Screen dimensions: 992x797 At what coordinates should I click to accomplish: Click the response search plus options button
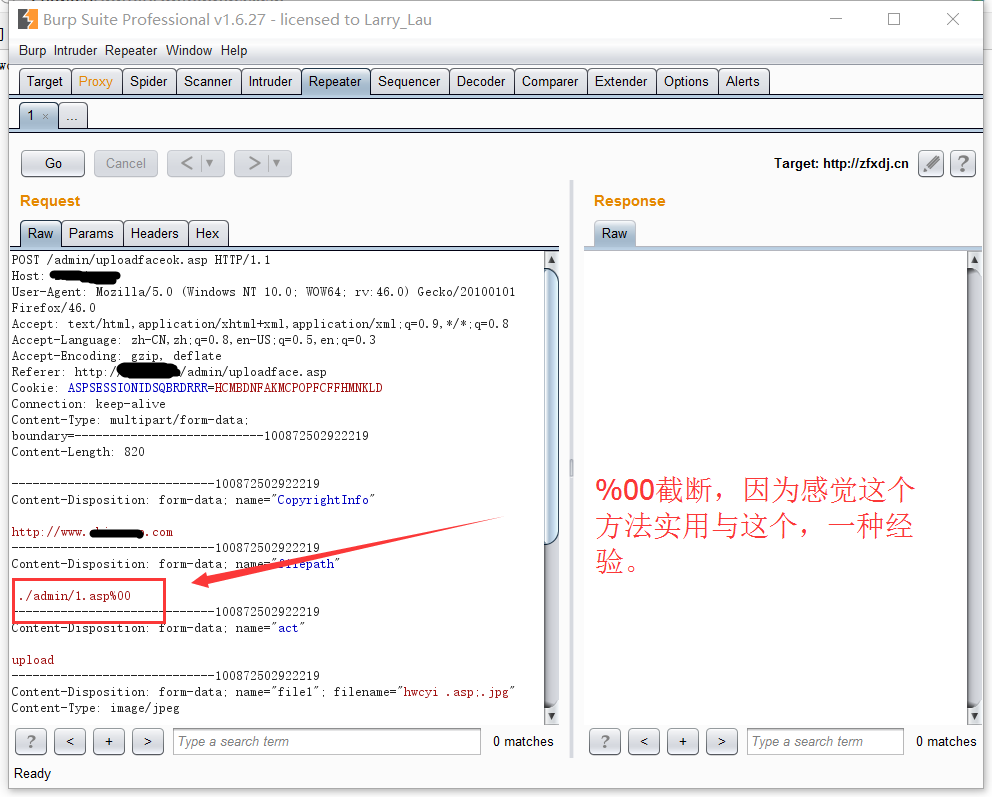683,741
